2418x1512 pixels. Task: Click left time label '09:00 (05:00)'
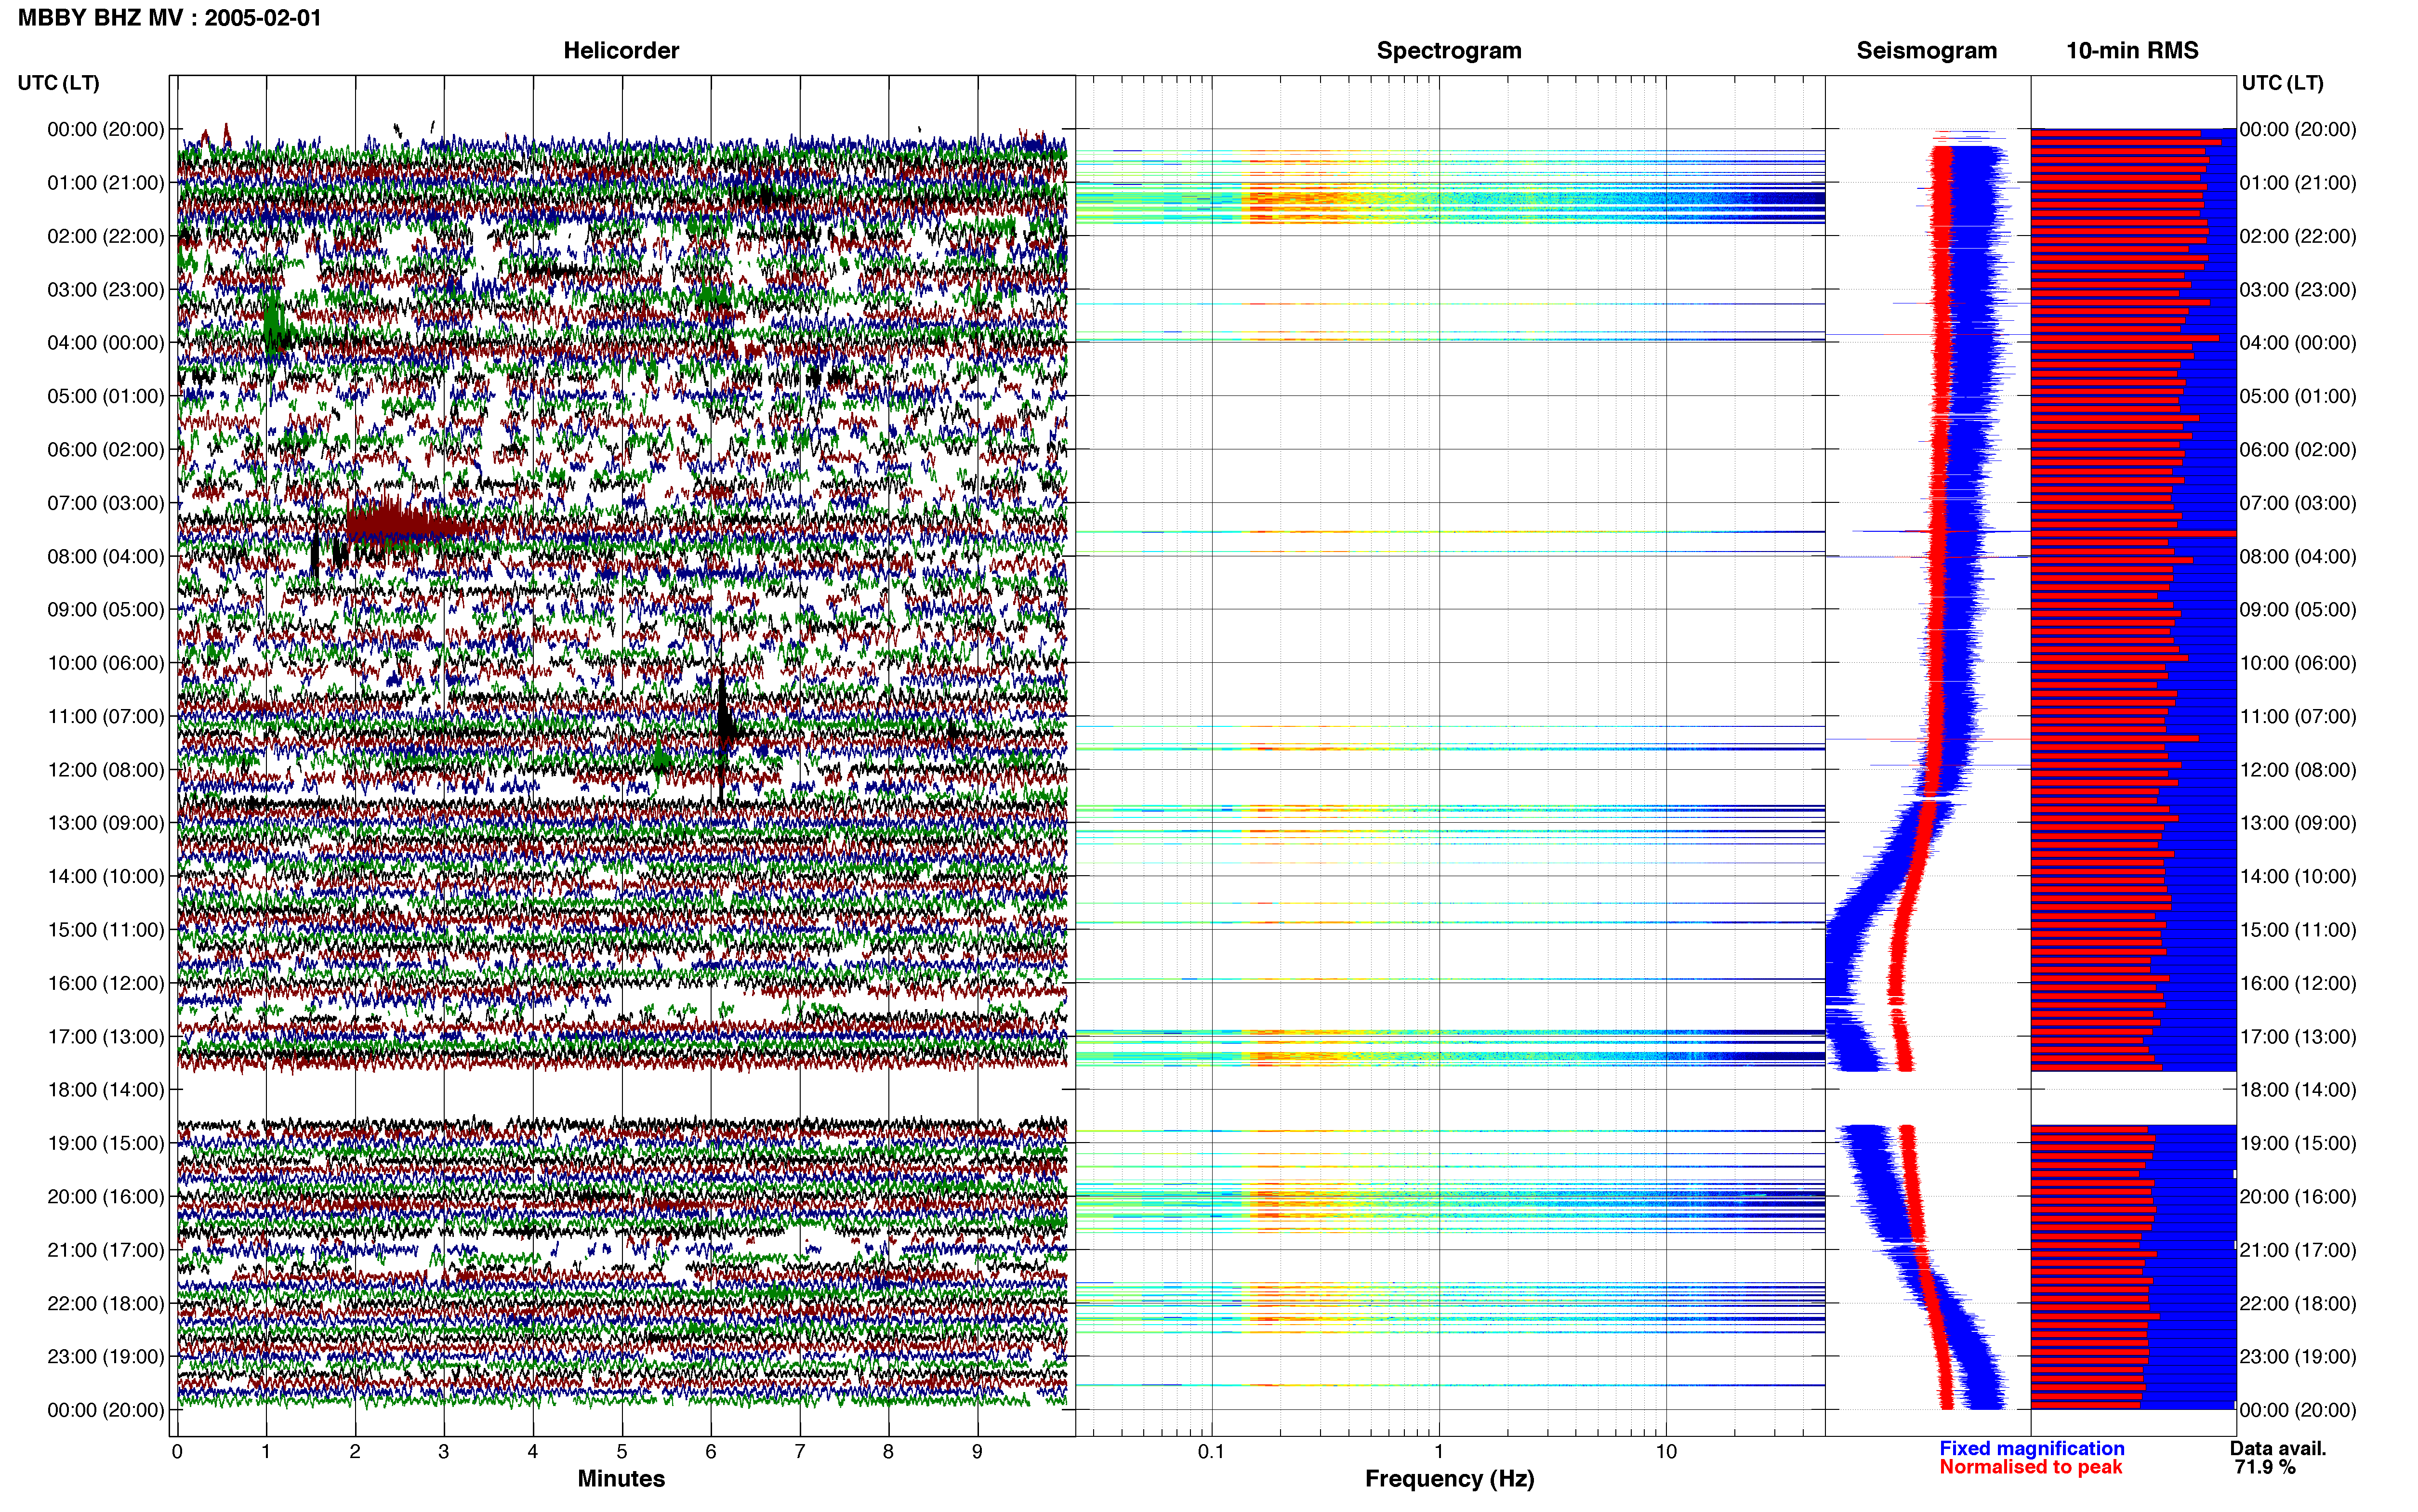(106, 610)
